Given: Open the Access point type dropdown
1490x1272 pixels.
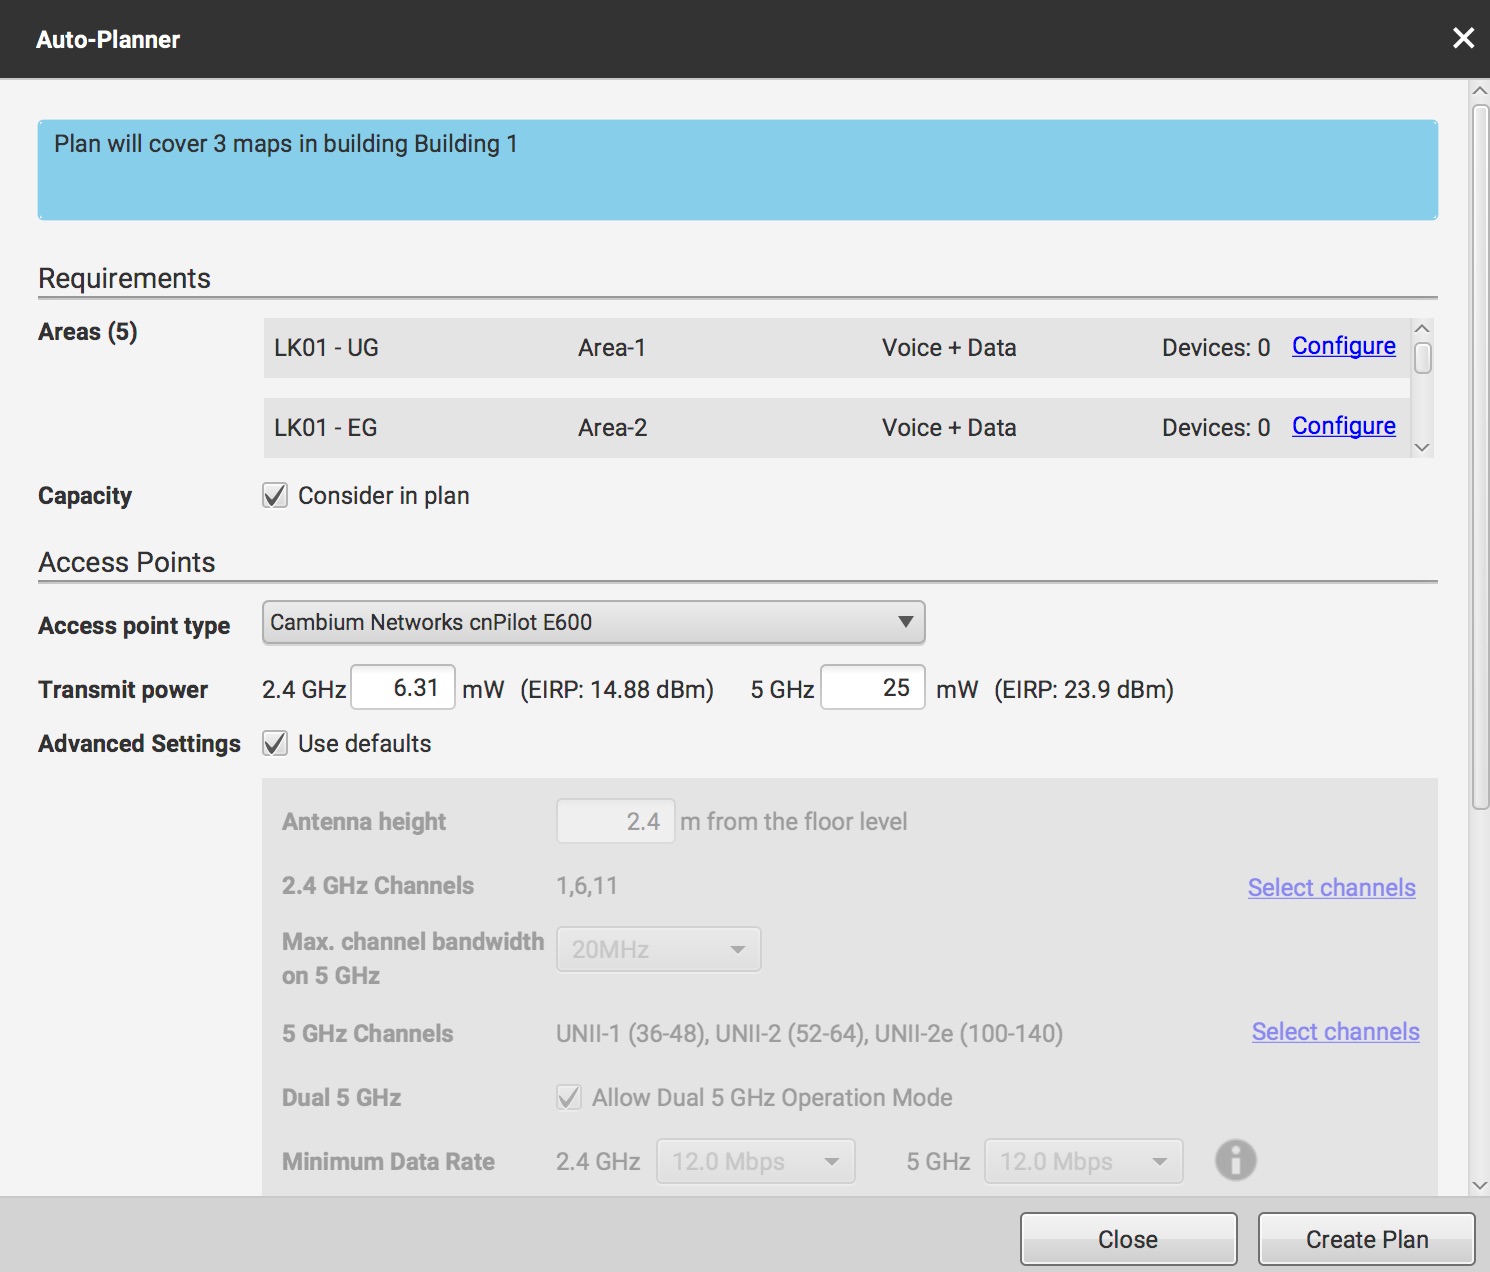Looking at the screenshot, I should coord(593,622).
